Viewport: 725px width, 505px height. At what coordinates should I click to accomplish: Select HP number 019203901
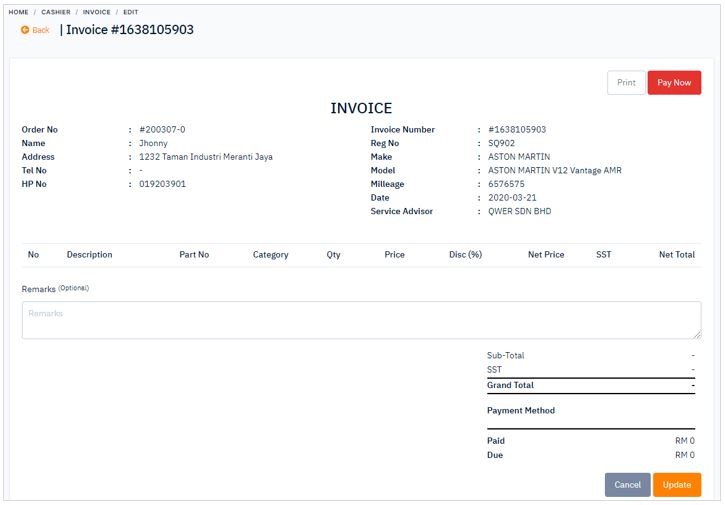point(162,184)
